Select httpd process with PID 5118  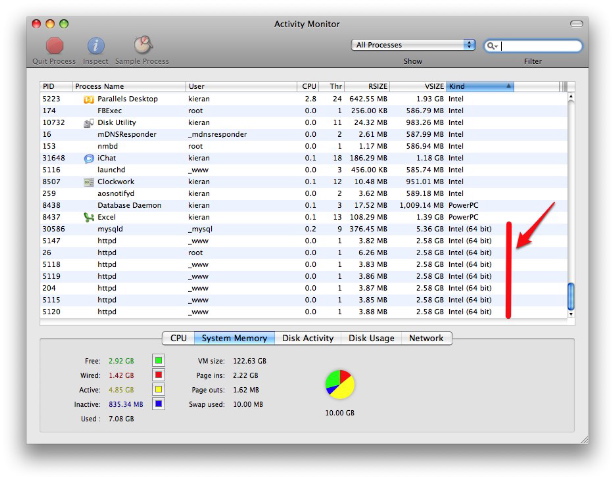[x=304, y=265]
